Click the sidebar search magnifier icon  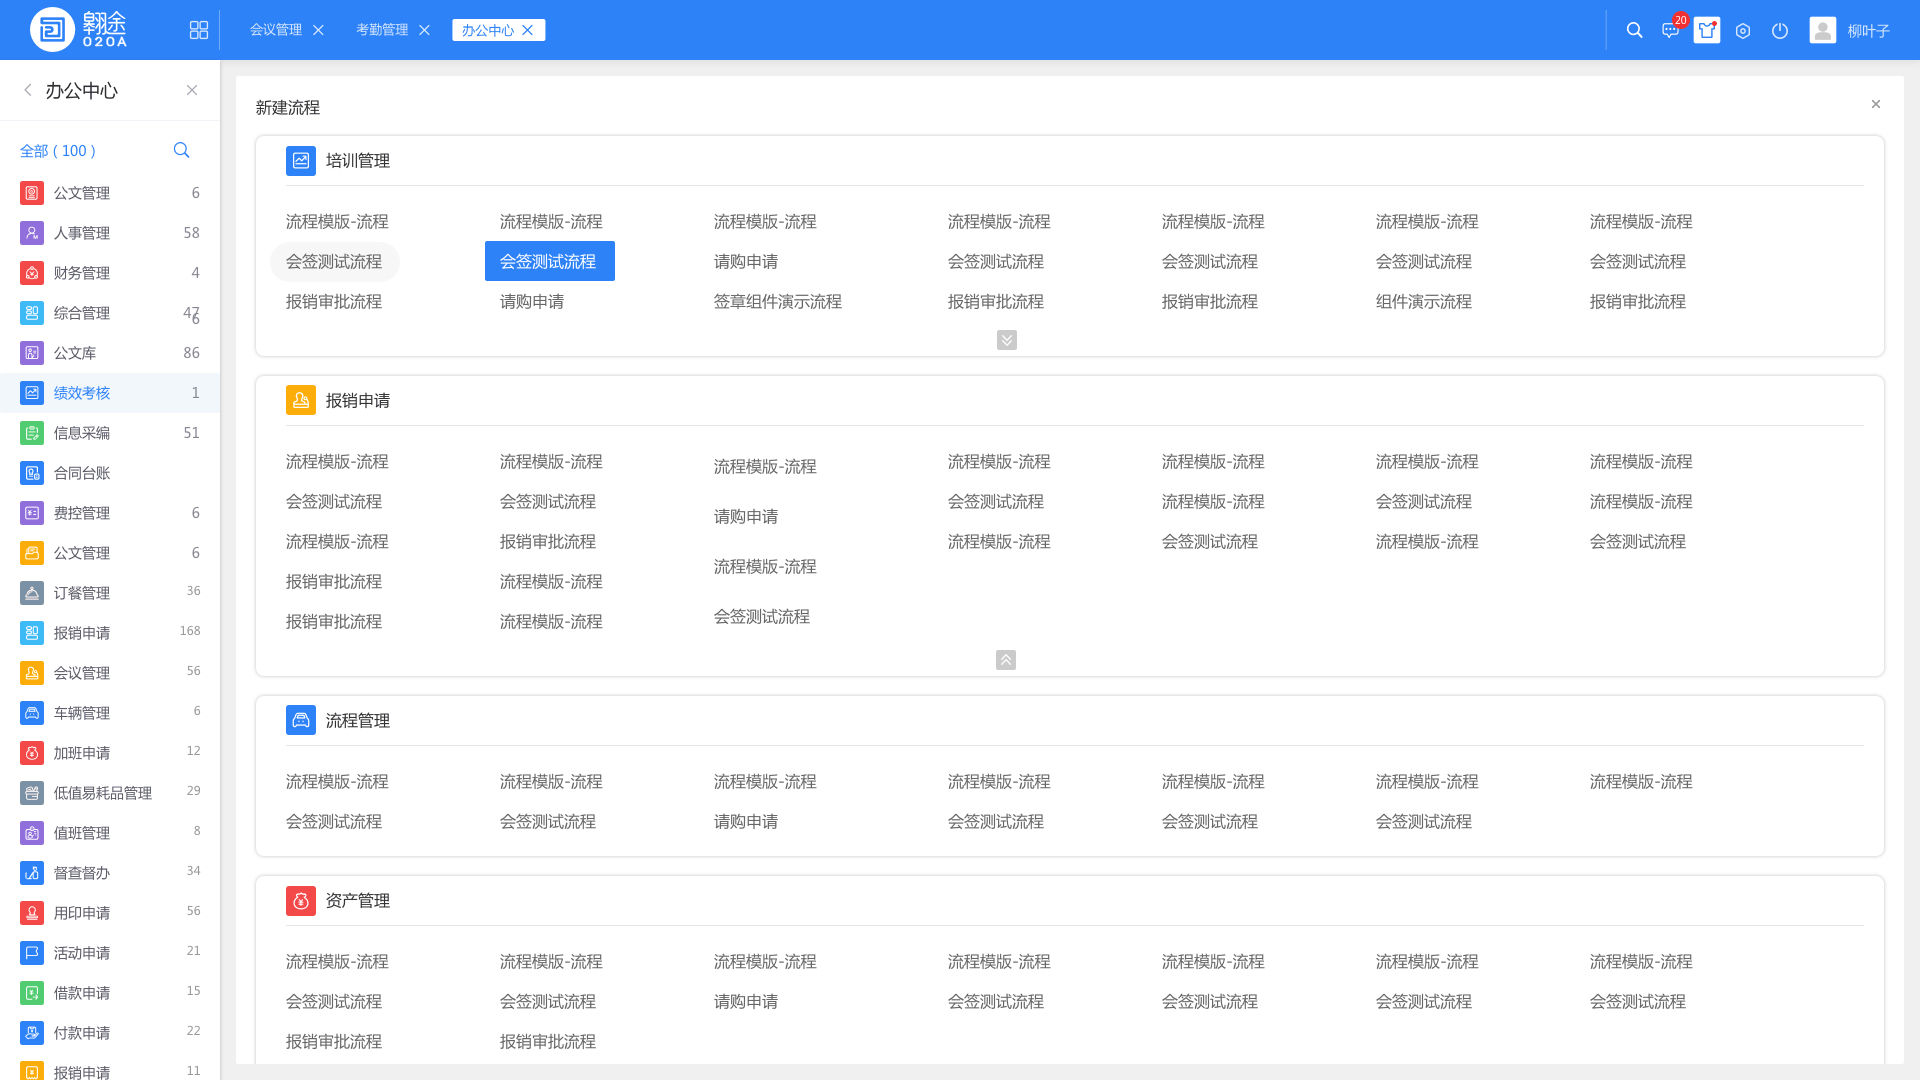coord(181,150)
